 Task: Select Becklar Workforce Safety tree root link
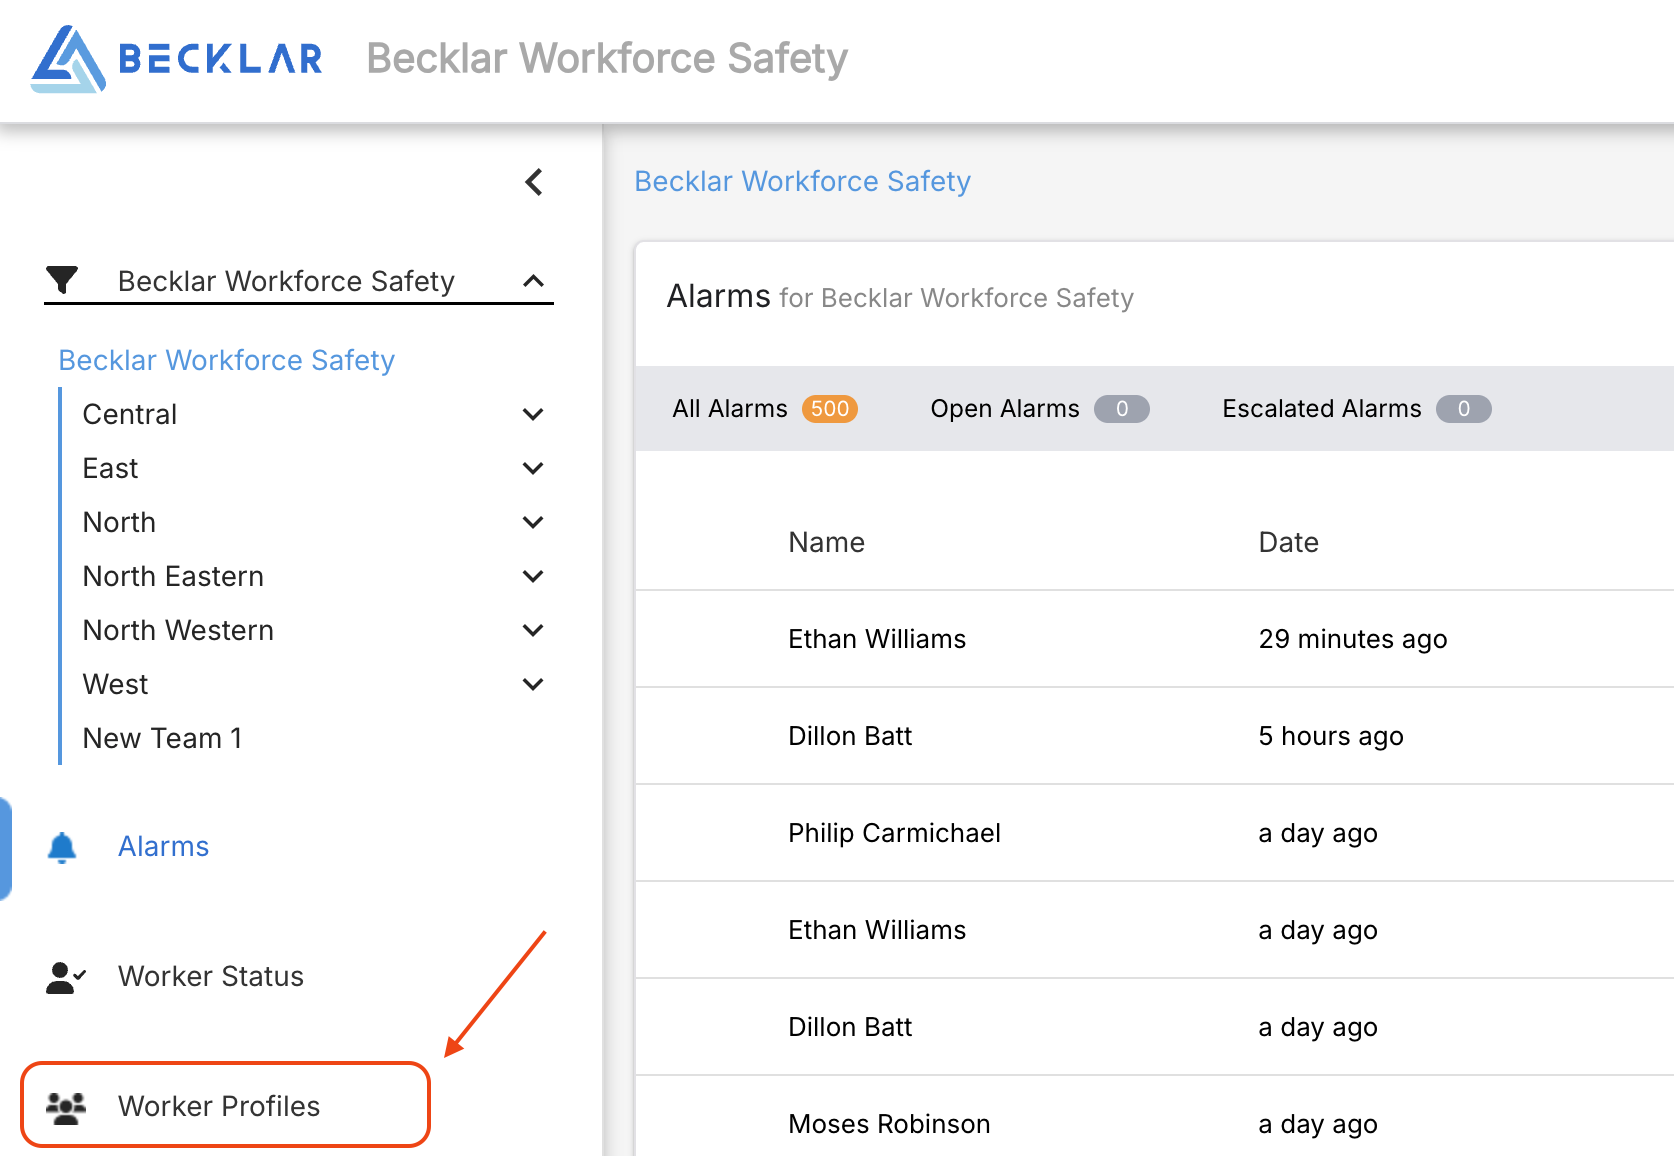[227, 360]
